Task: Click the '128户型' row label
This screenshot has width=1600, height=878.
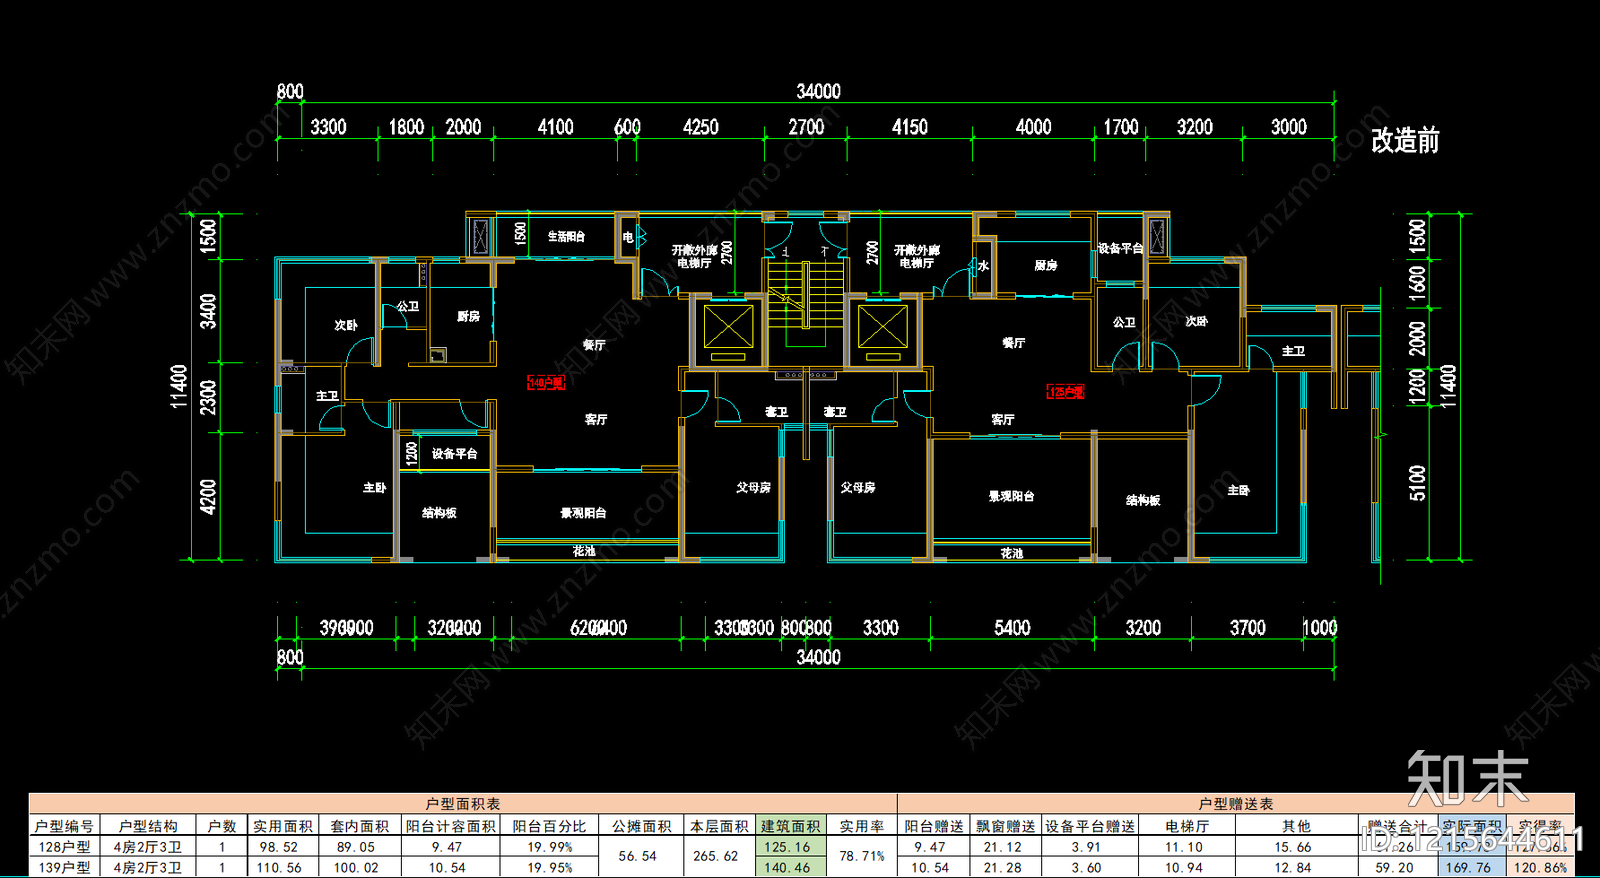Action: tap(64, 847)
